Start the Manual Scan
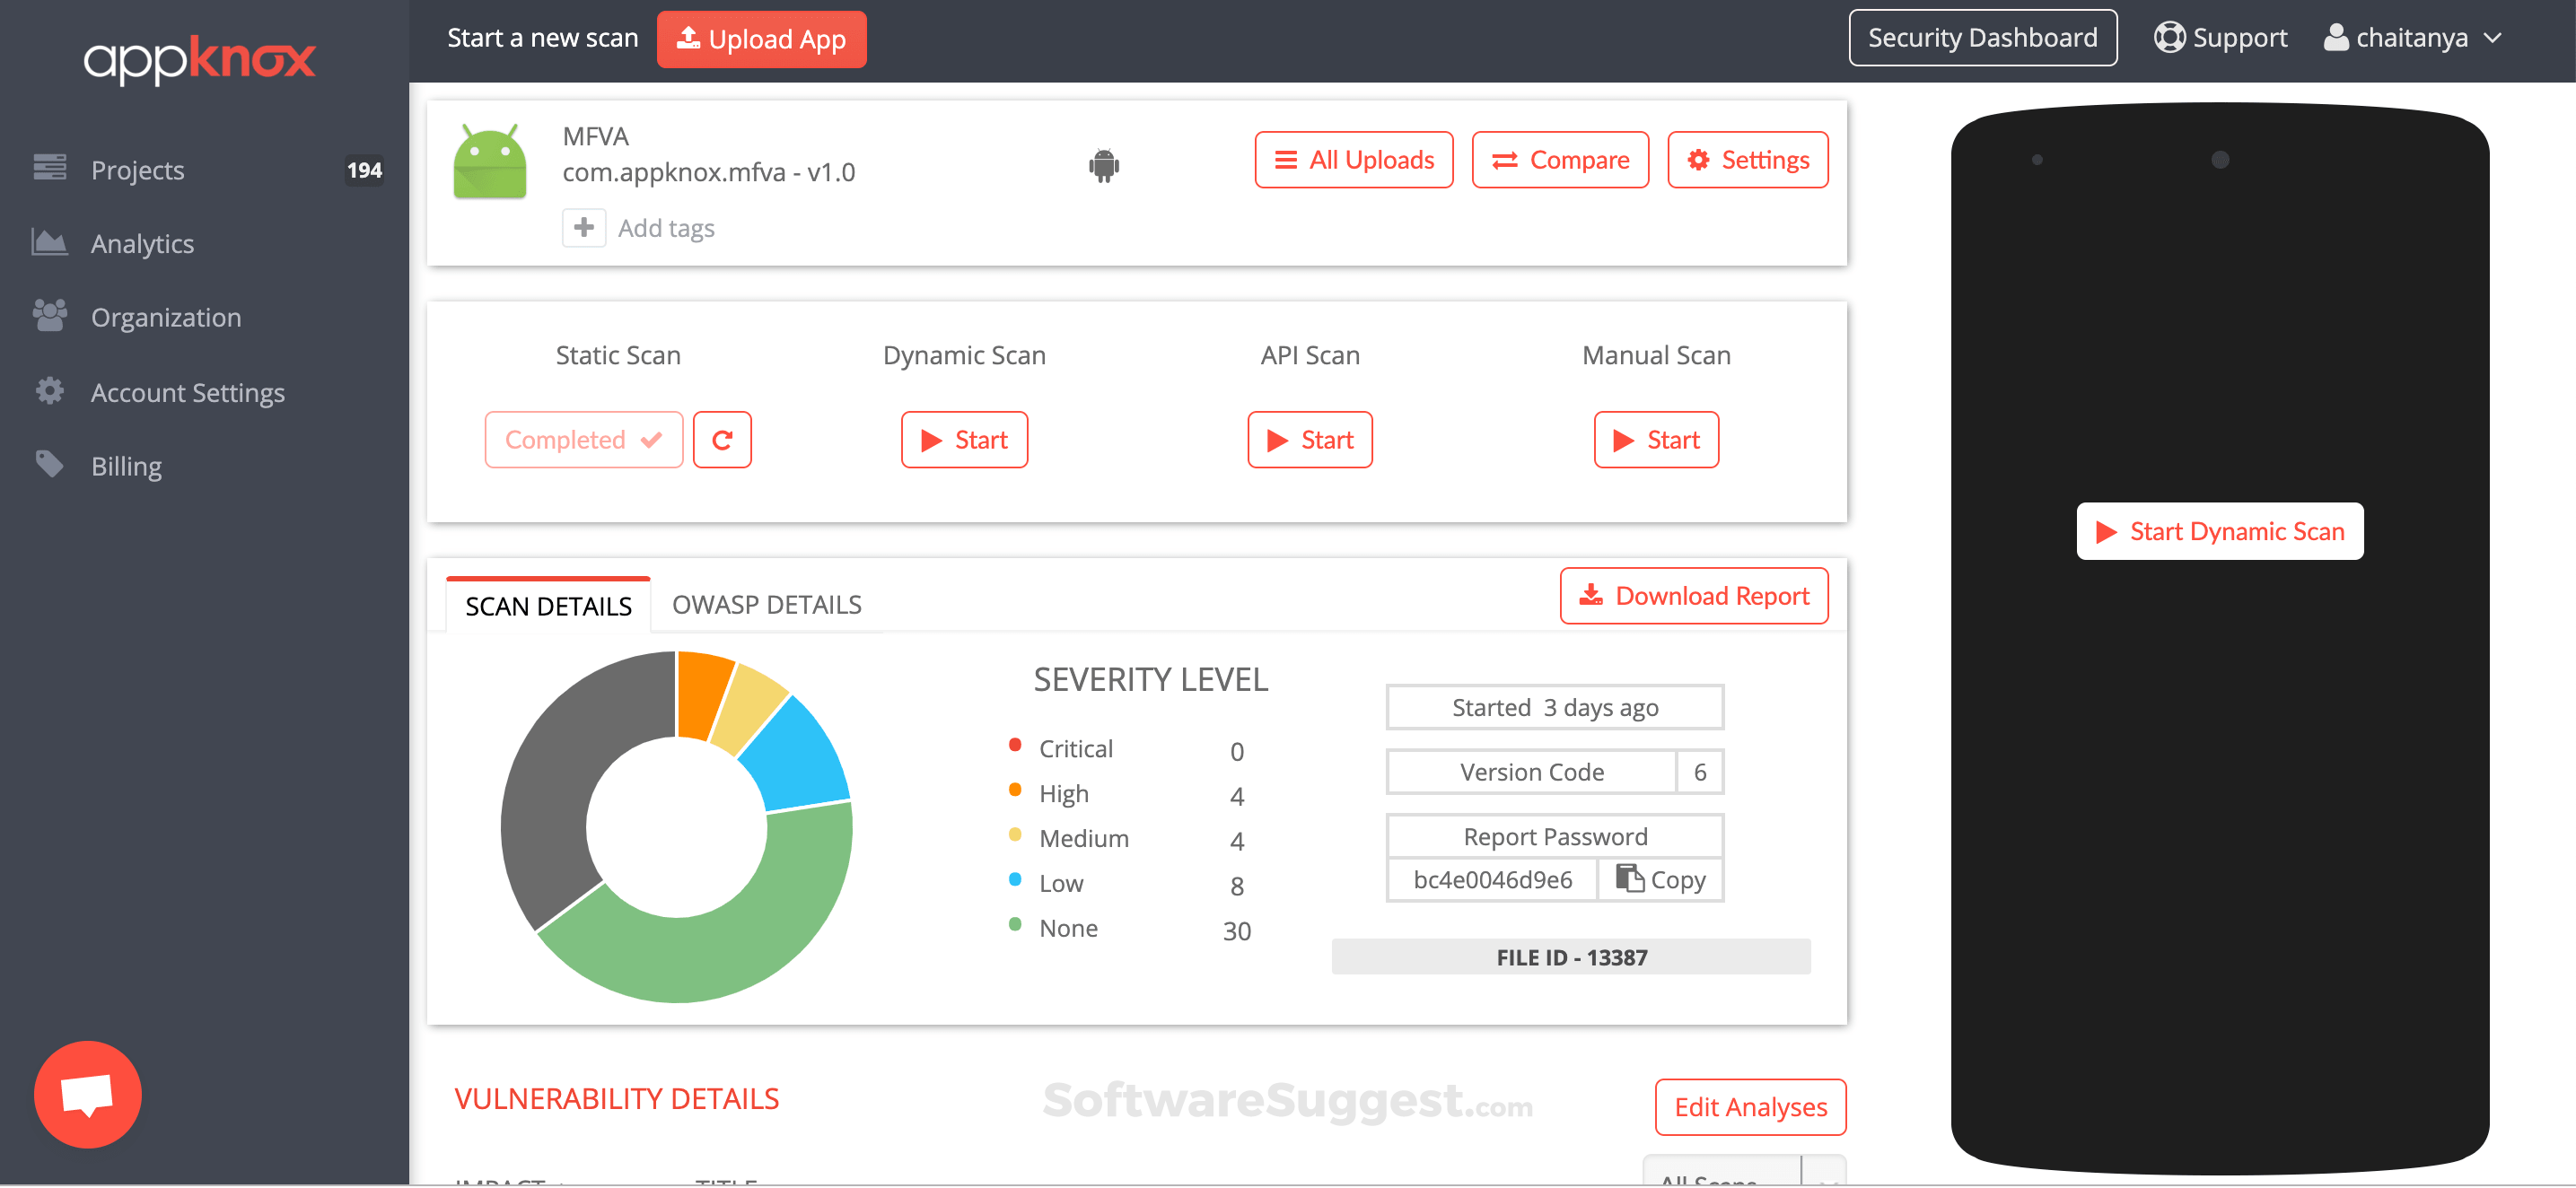The image size is (2576, 1188). pyautogui.click(x=1656, y=440)
